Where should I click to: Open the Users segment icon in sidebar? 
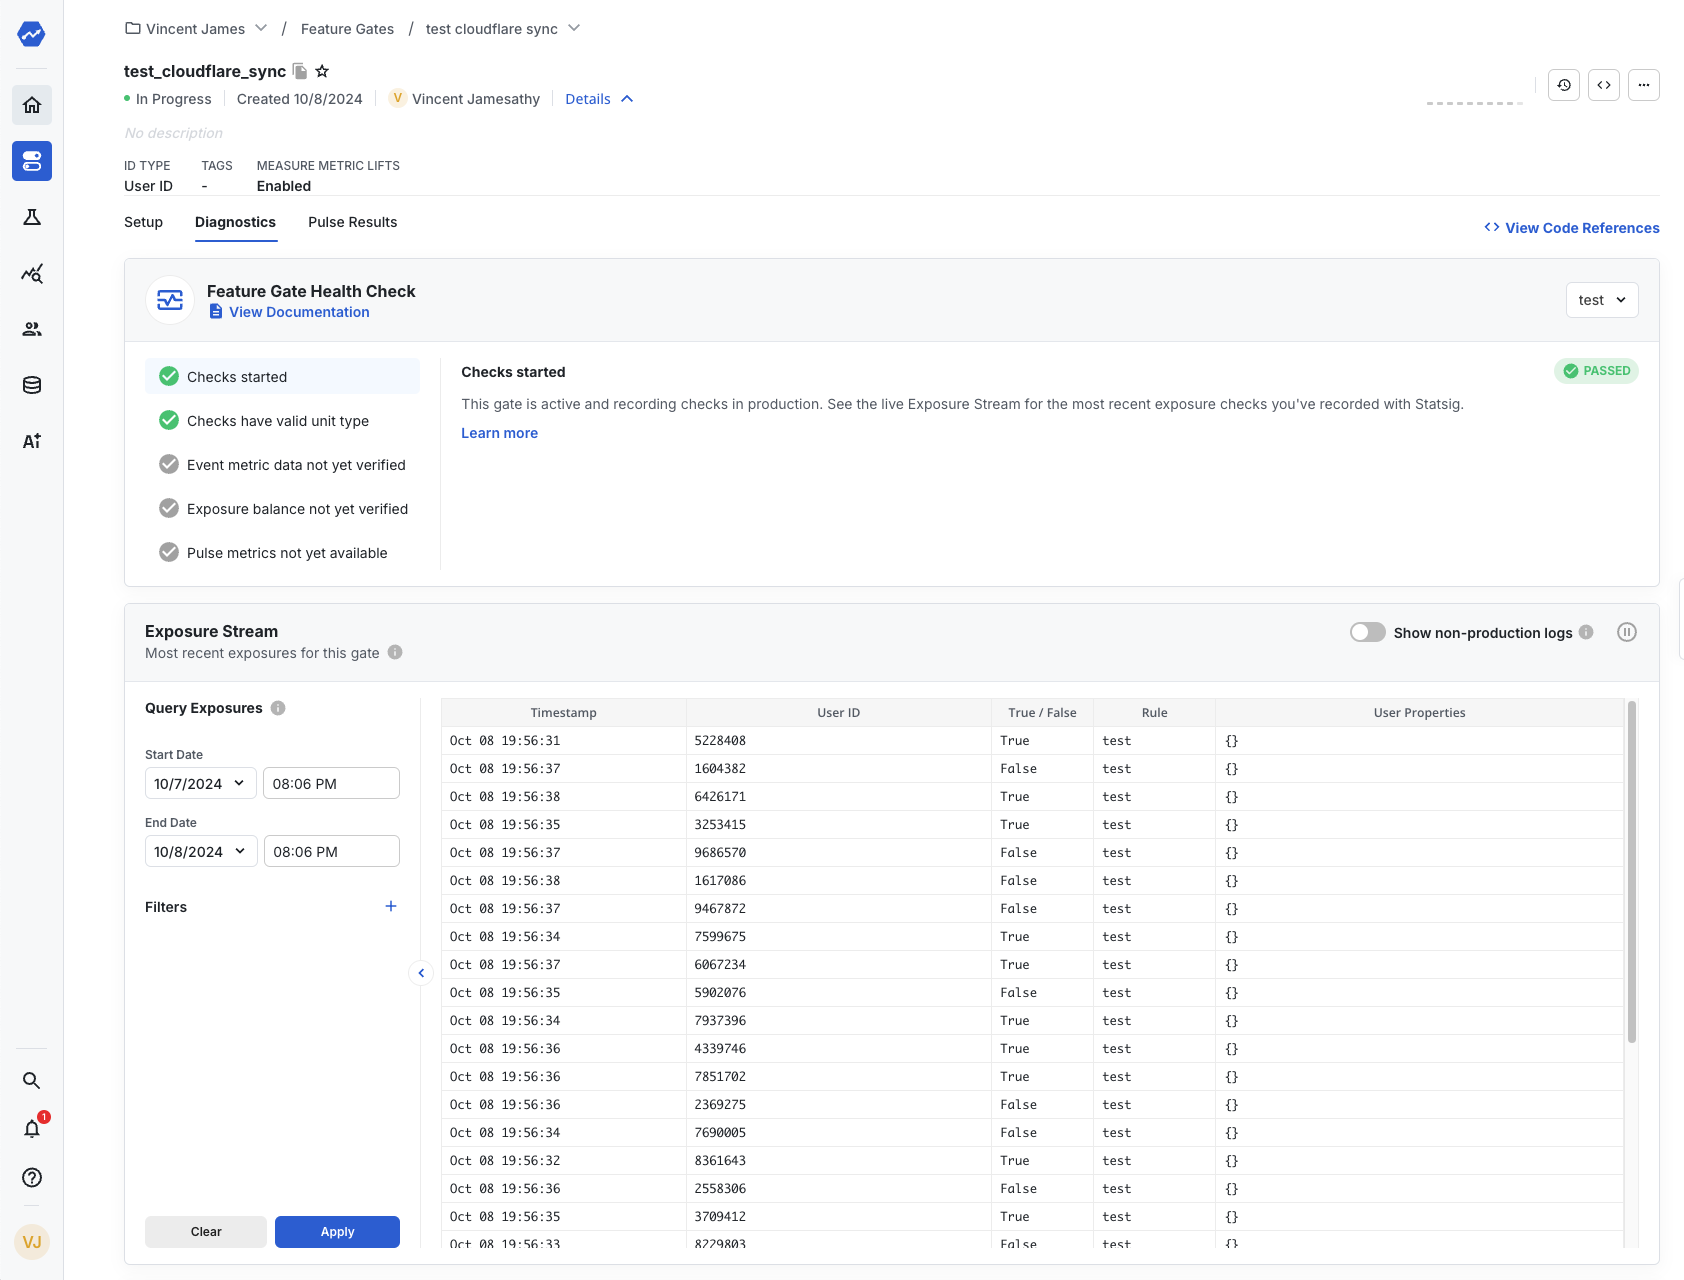tap(31, 328)
